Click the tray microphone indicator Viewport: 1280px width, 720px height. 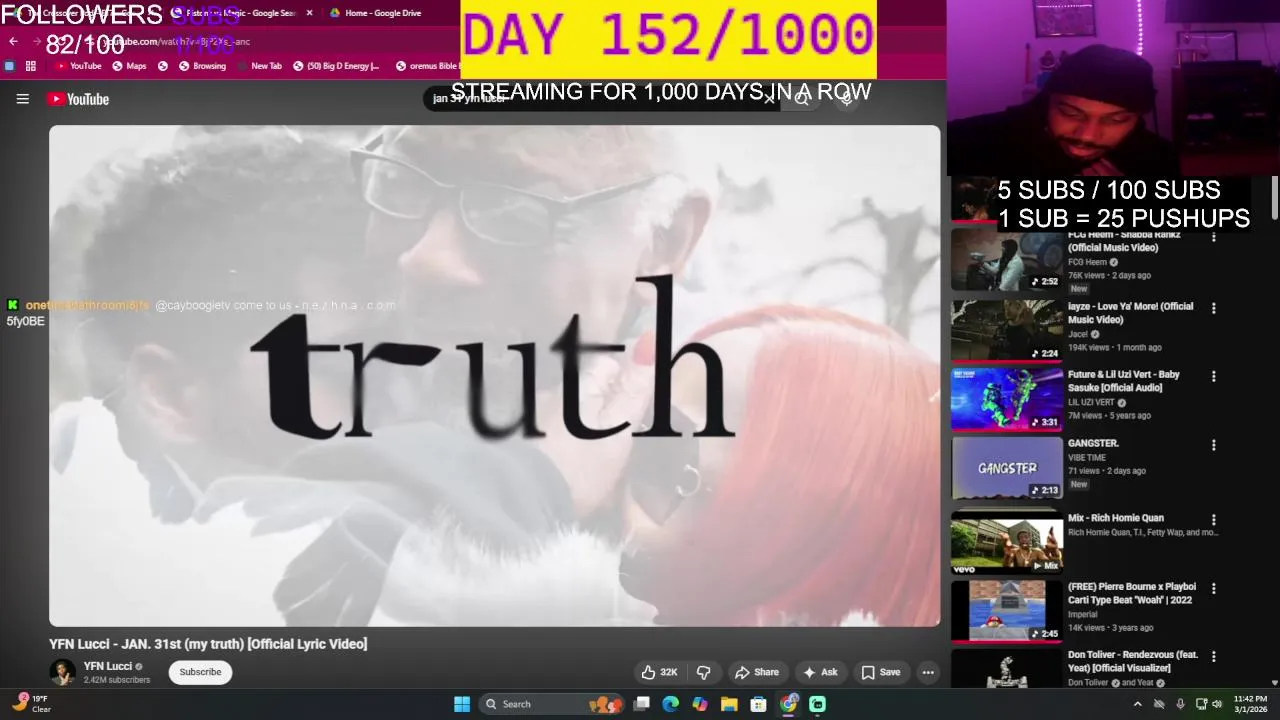1180,704
